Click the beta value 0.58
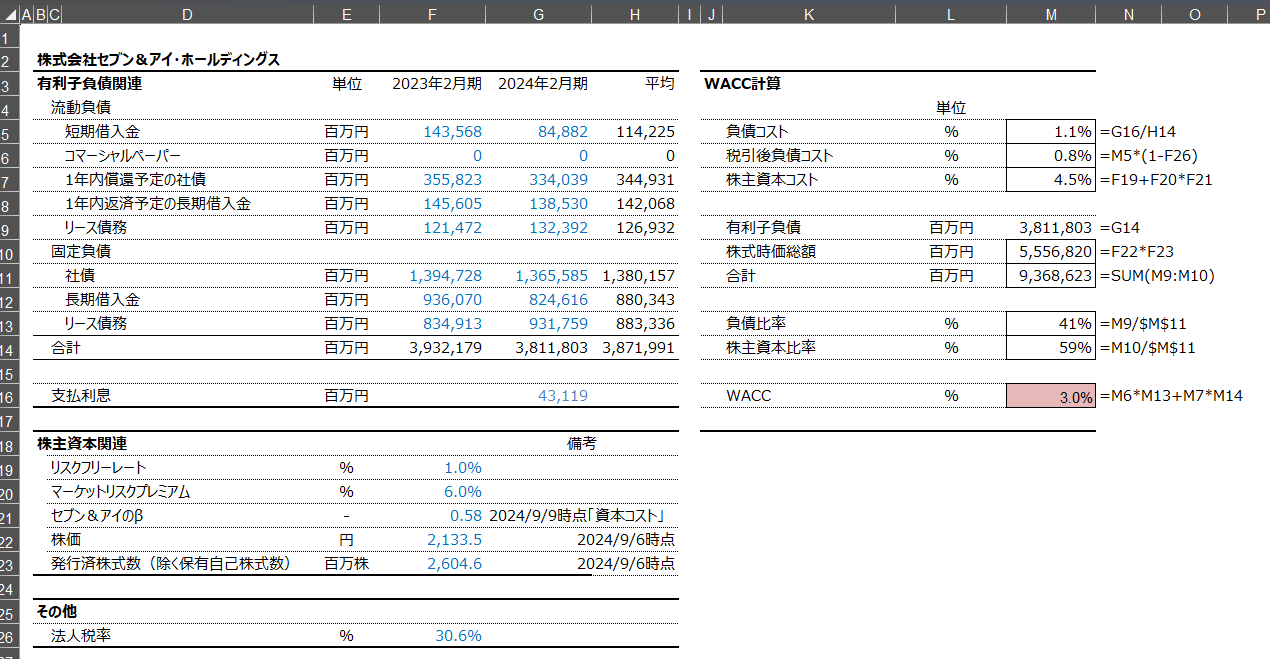The height and width of the screenshot is (659, 1270). [466, 516]
